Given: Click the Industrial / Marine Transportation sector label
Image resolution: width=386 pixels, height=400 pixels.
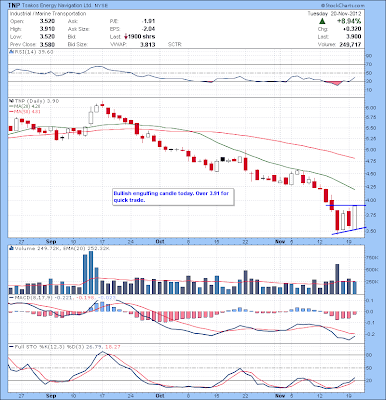Looking at the screenshot, I should (x=48, y=14).
